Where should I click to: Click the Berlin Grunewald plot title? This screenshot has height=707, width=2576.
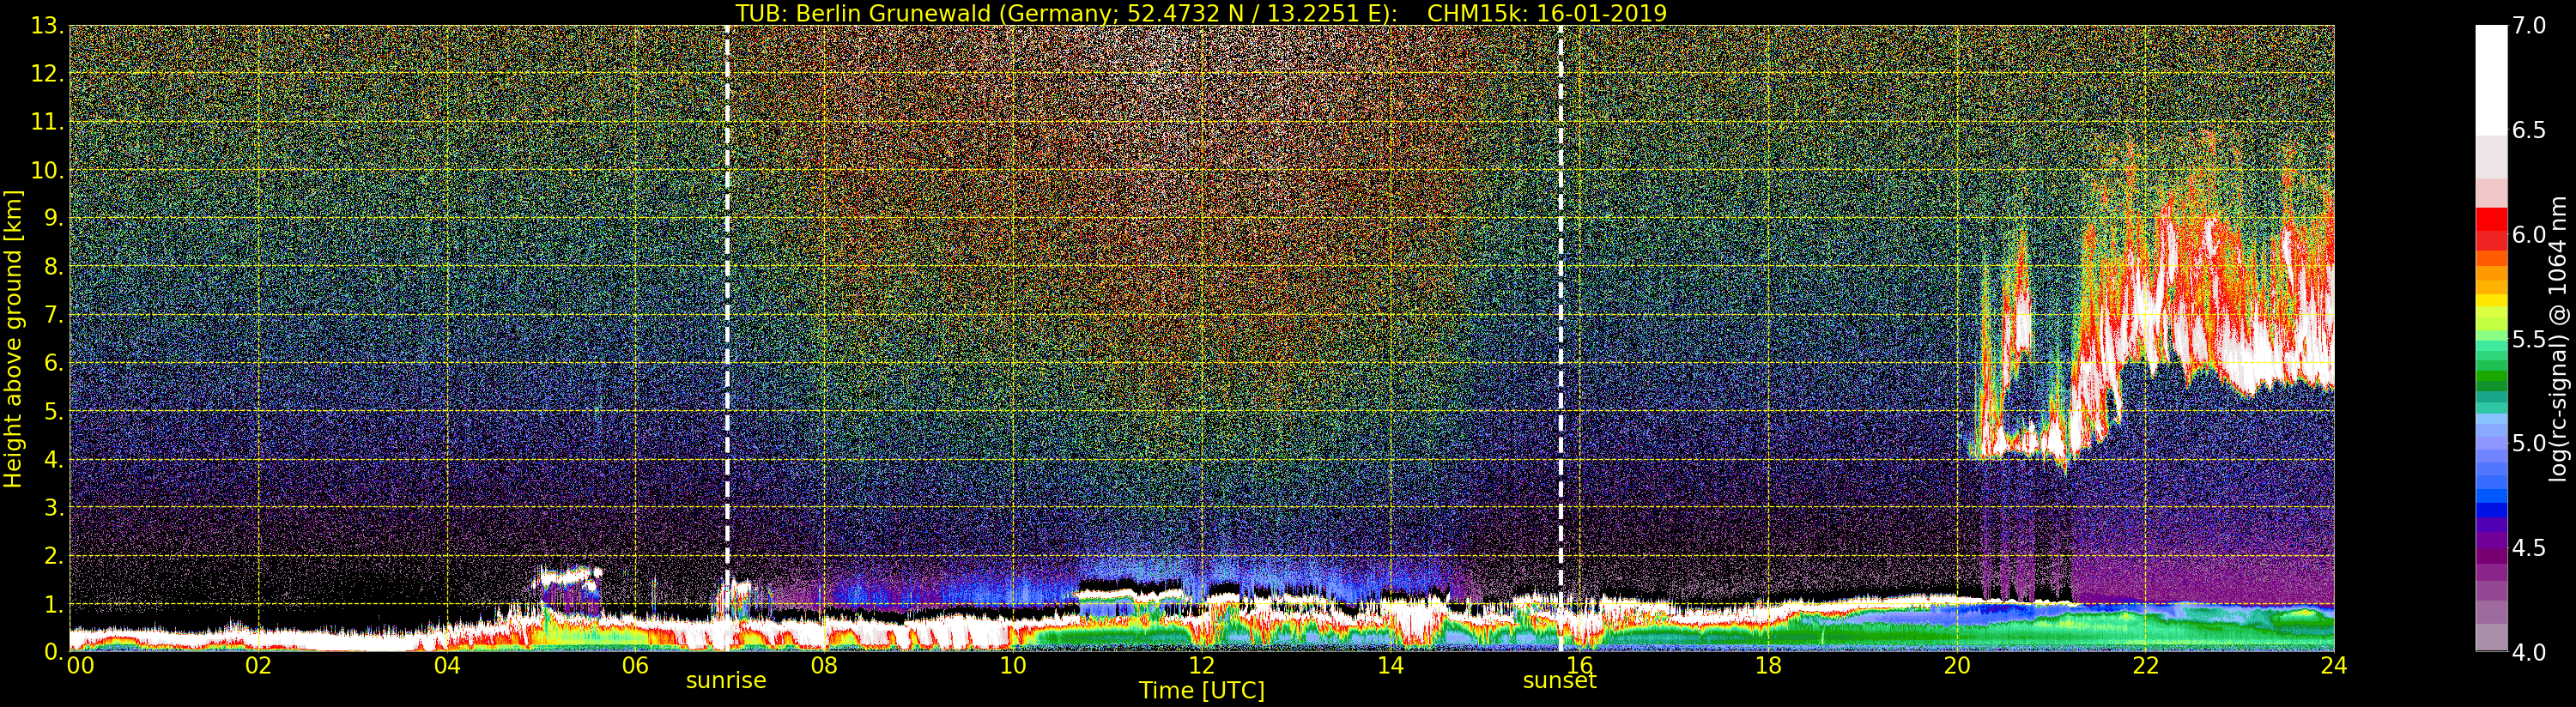point(1201,13)
